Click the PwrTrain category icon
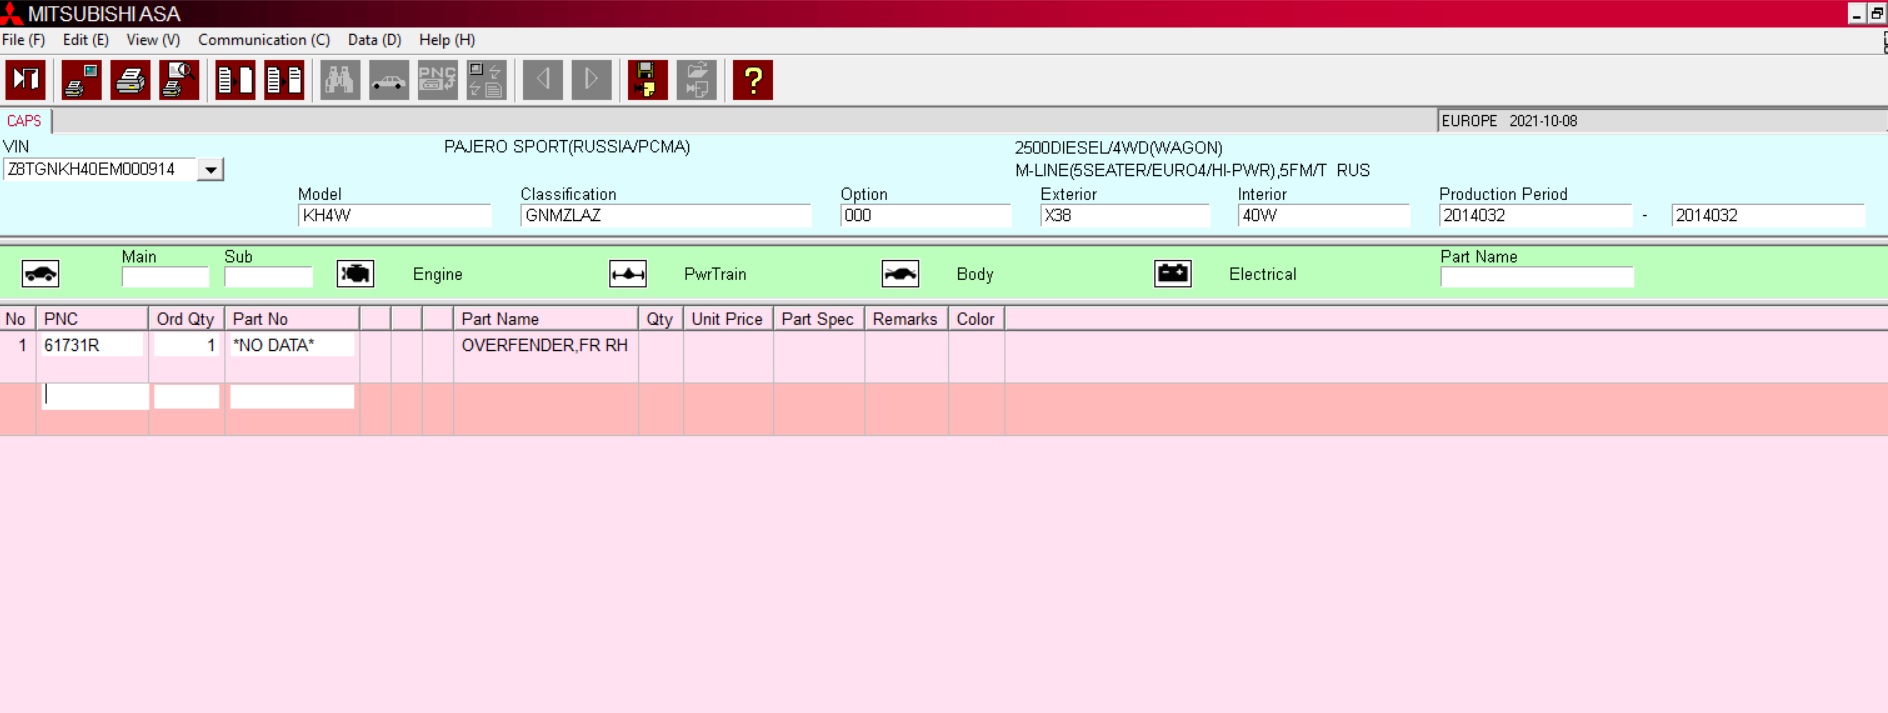The image size is (1888, 713). click(x=628, y=274)
